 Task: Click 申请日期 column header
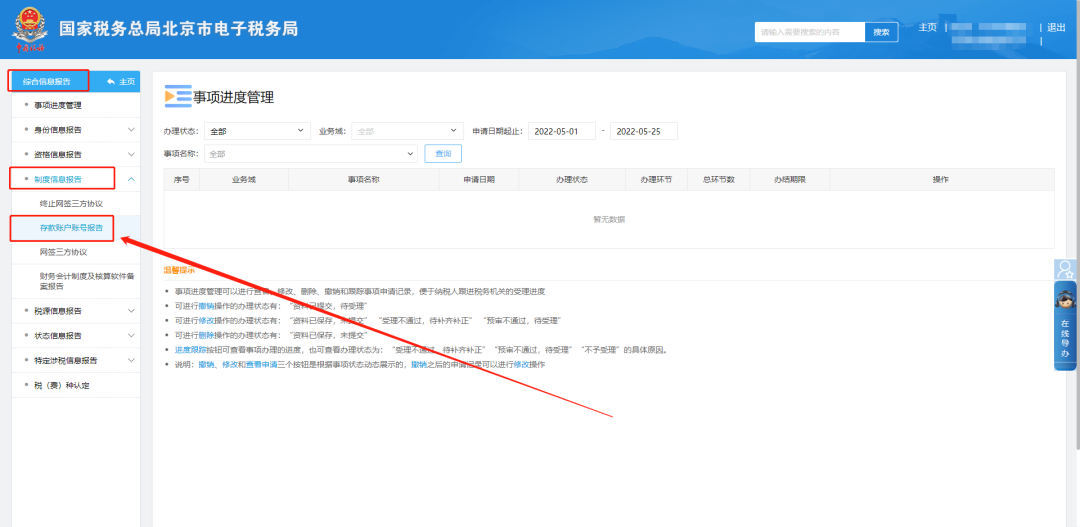coord(479,179)
